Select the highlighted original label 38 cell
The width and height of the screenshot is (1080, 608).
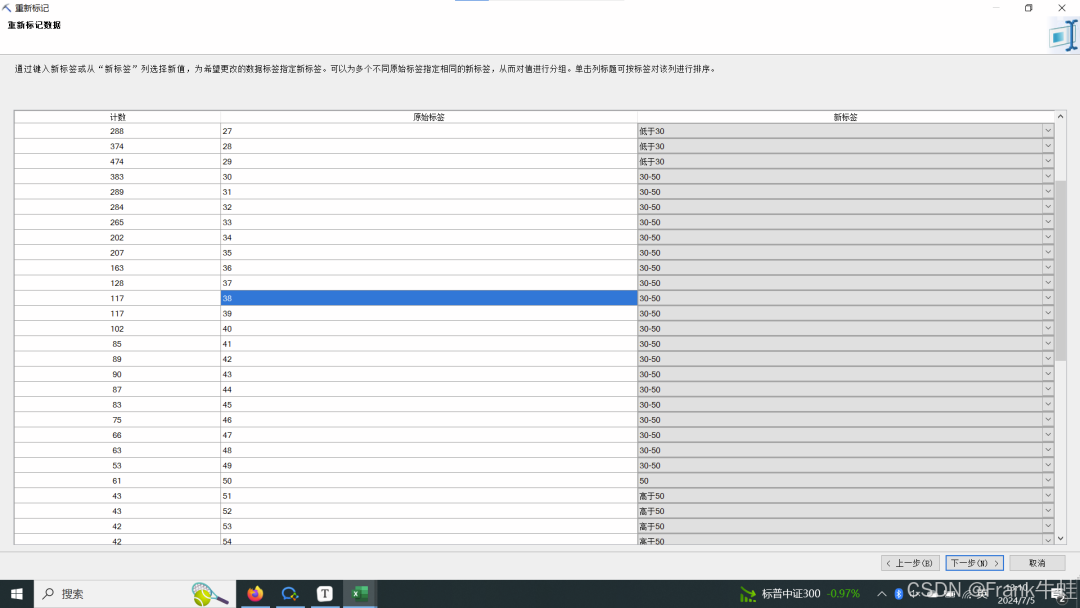428,298
